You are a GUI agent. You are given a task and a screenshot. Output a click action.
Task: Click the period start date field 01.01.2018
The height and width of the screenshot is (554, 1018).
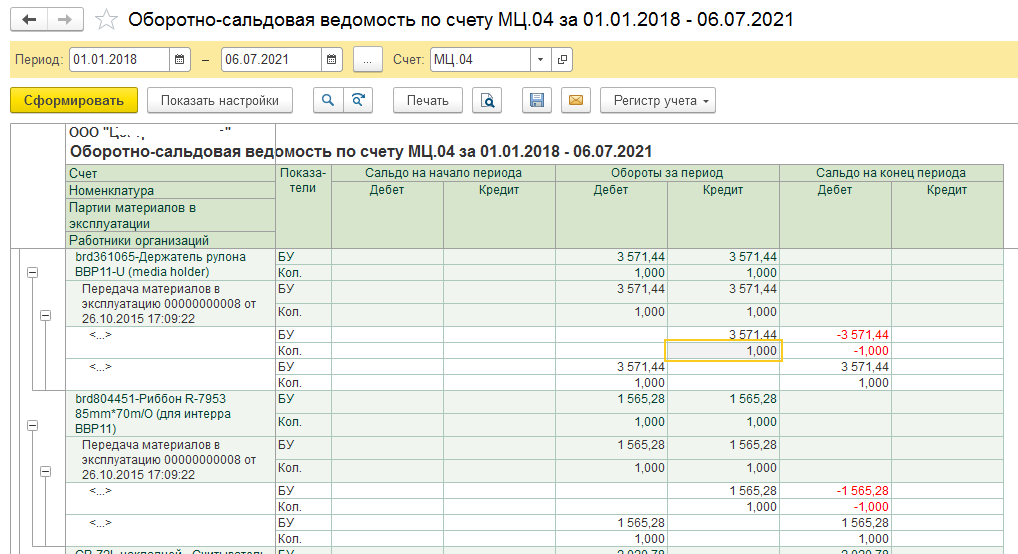(119, 60)
